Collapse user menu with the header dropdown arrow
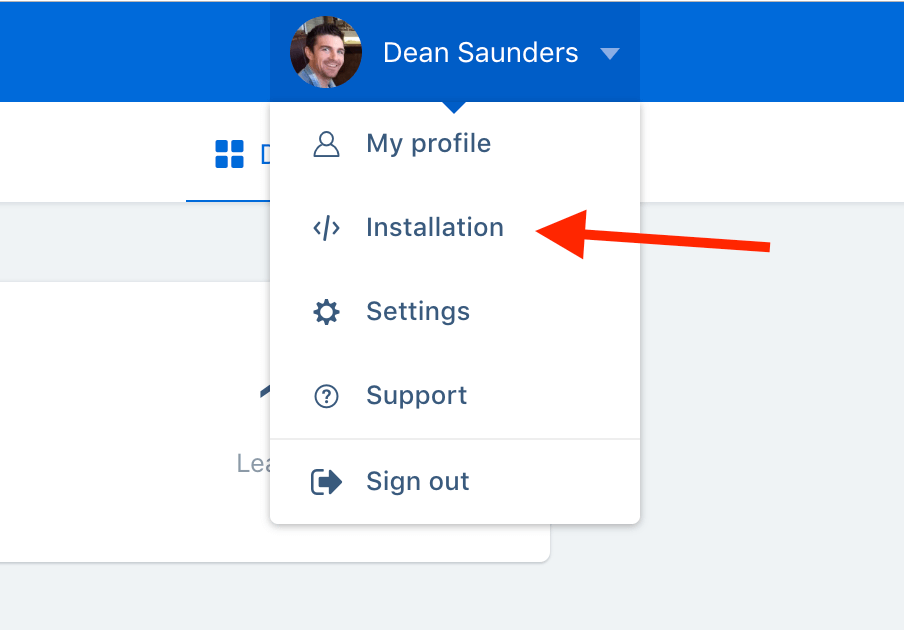 (x=609, y=54)
